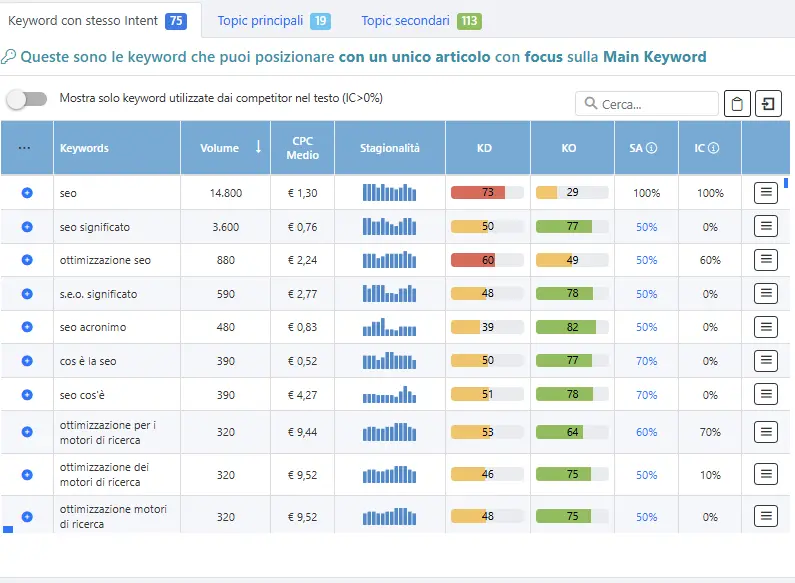Image resolution: width=795 pixels, height=583 pixels.
Task: Click the CPC value € 9,44
Action: point(302,432)
